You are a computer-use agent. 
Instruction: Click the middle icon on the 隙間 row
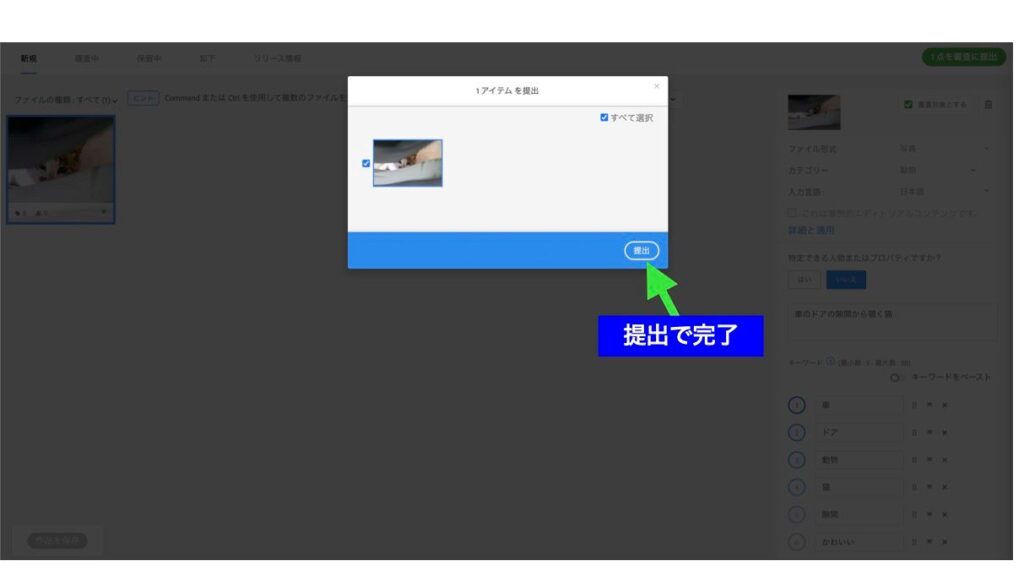929,515
